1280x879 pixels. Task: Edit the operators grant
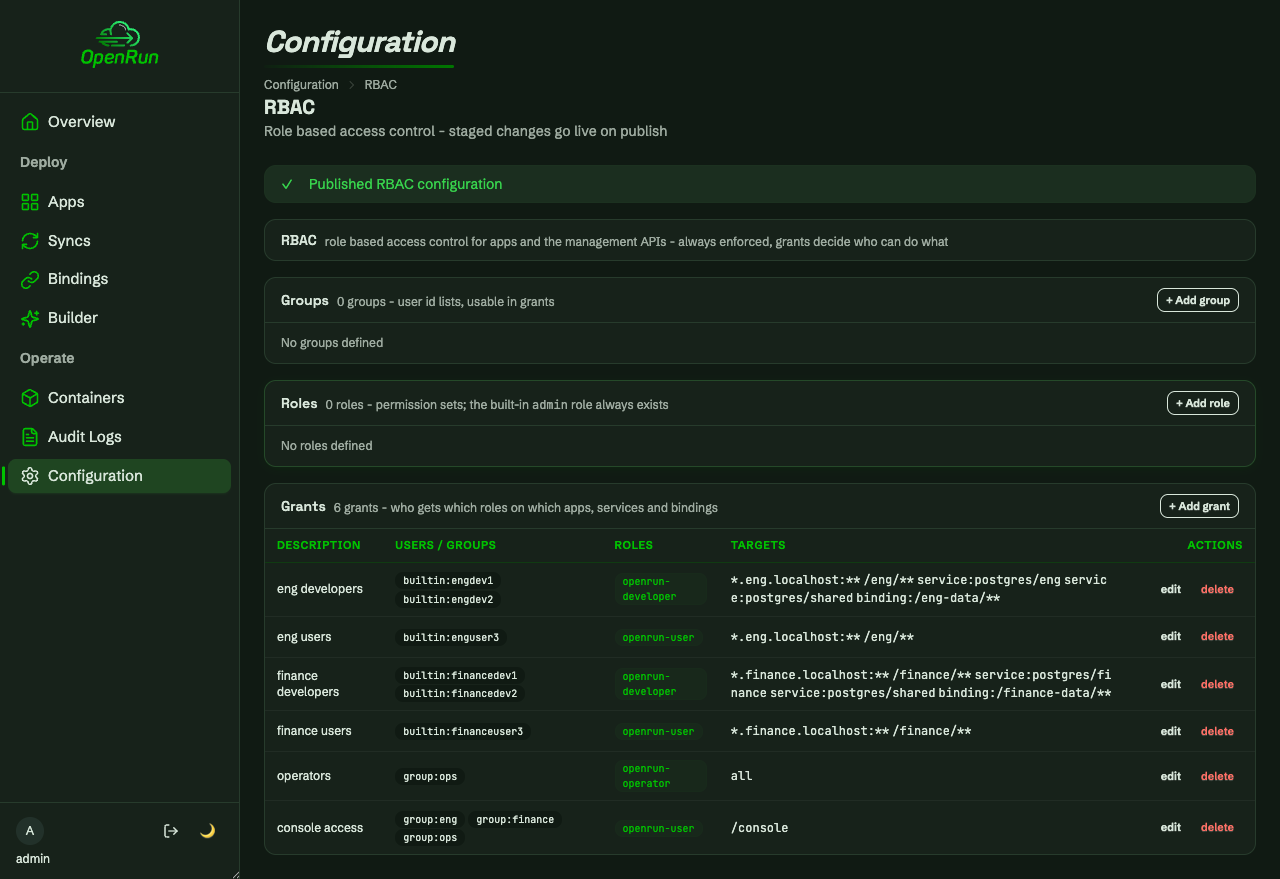(x=1171, y=776)
